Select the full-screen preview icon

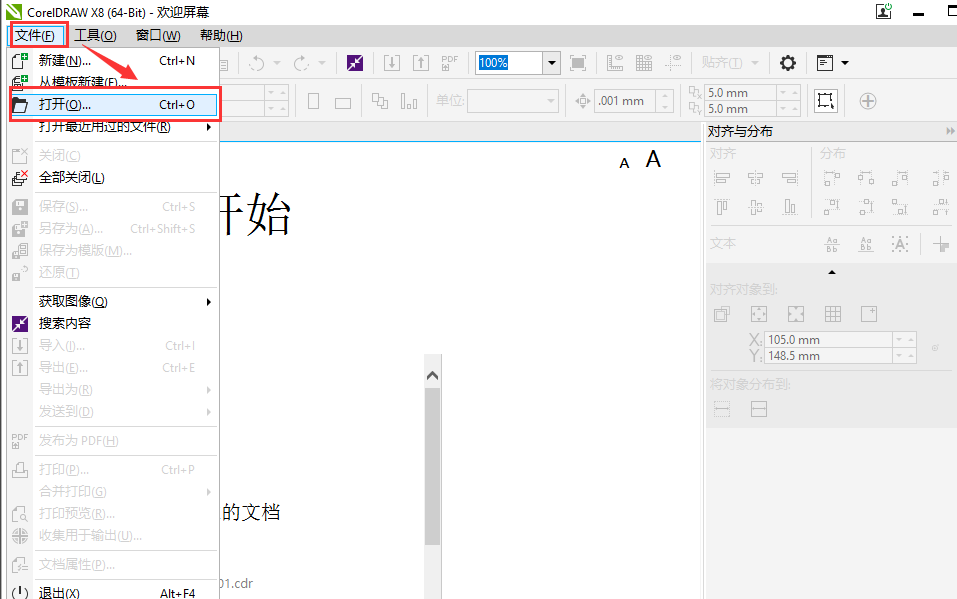[578, 62]
